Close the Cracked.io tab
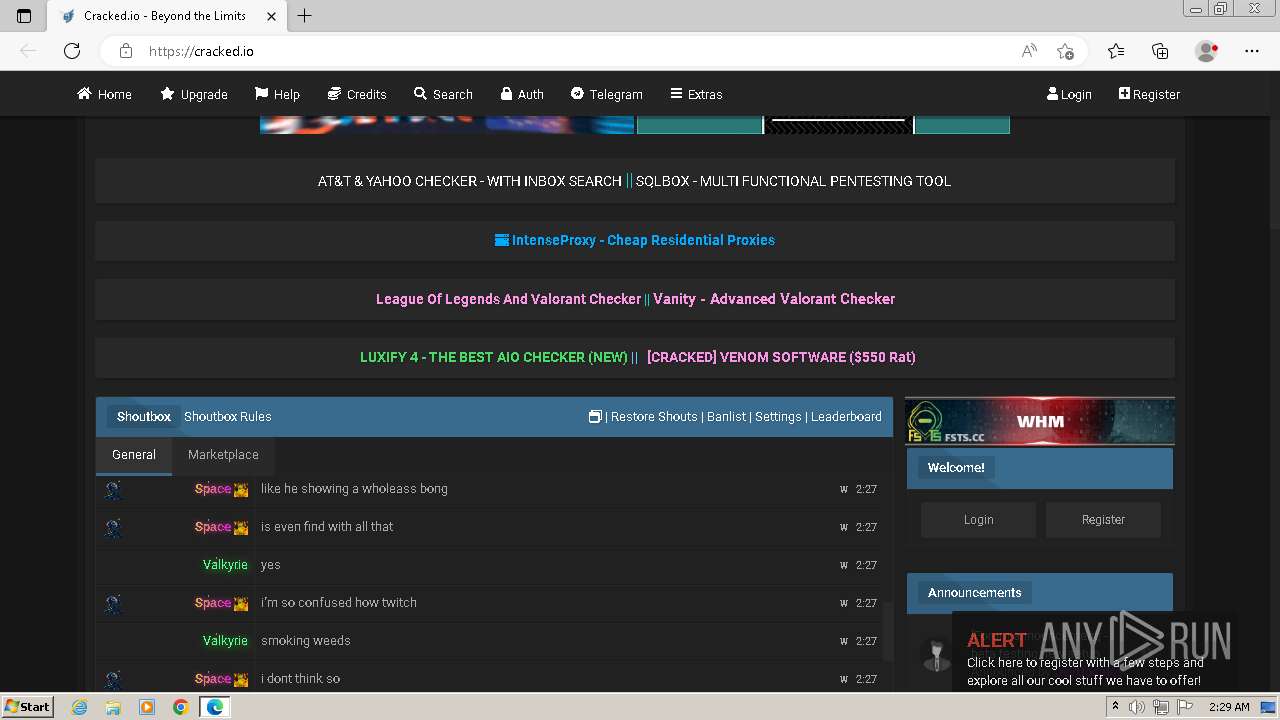This screenshot has height=720, width=1280. pyautogui.click(x=271, y=16)
